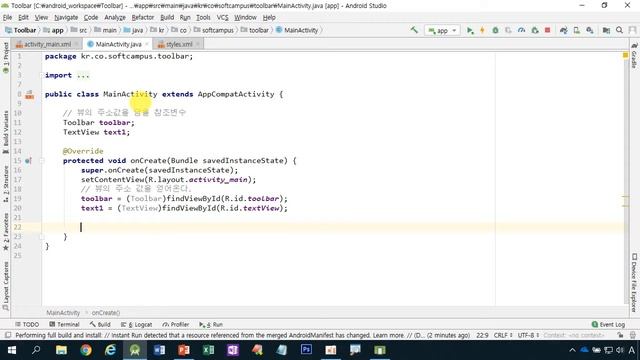Run the app with the green play icon
Viewport: 640px width, 360px height.
470,30
